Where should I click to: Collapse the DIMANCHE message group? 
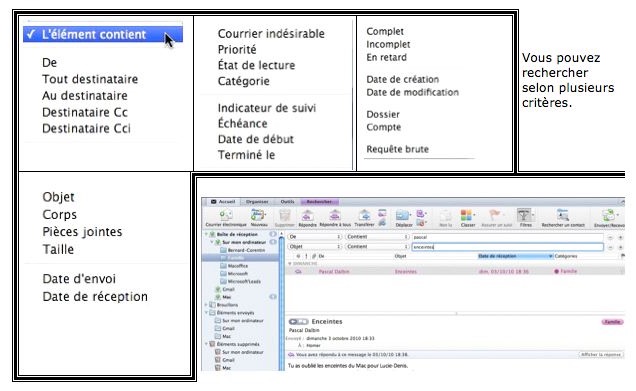click(290, 264)
